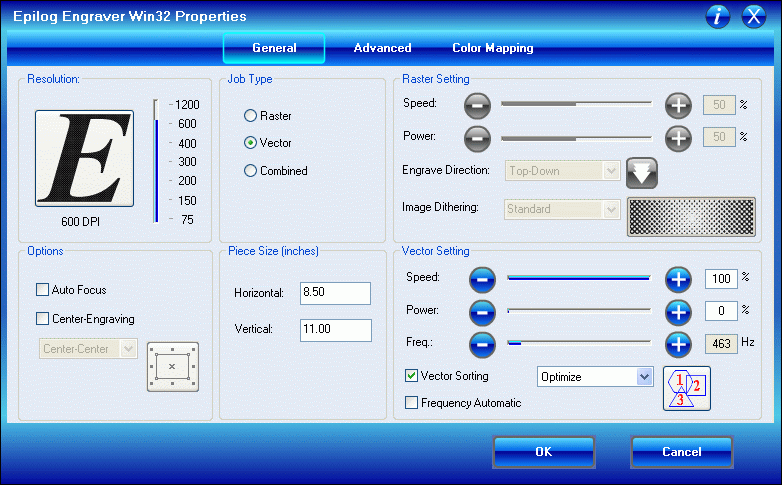Click the vector Freq. slider track

pyautogui.click(x=579, y=343)
